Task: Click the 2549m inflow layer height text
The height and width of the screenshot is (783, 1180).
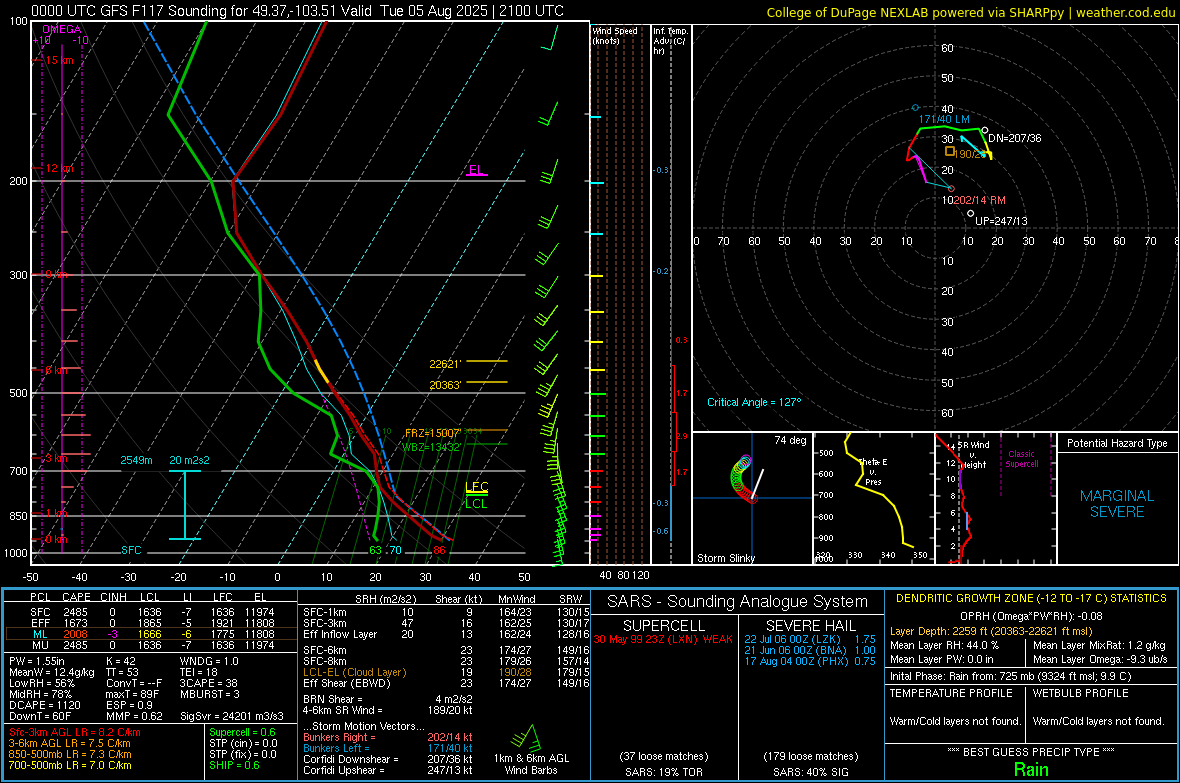Action: pyautogui.click(x=136, y=460)
